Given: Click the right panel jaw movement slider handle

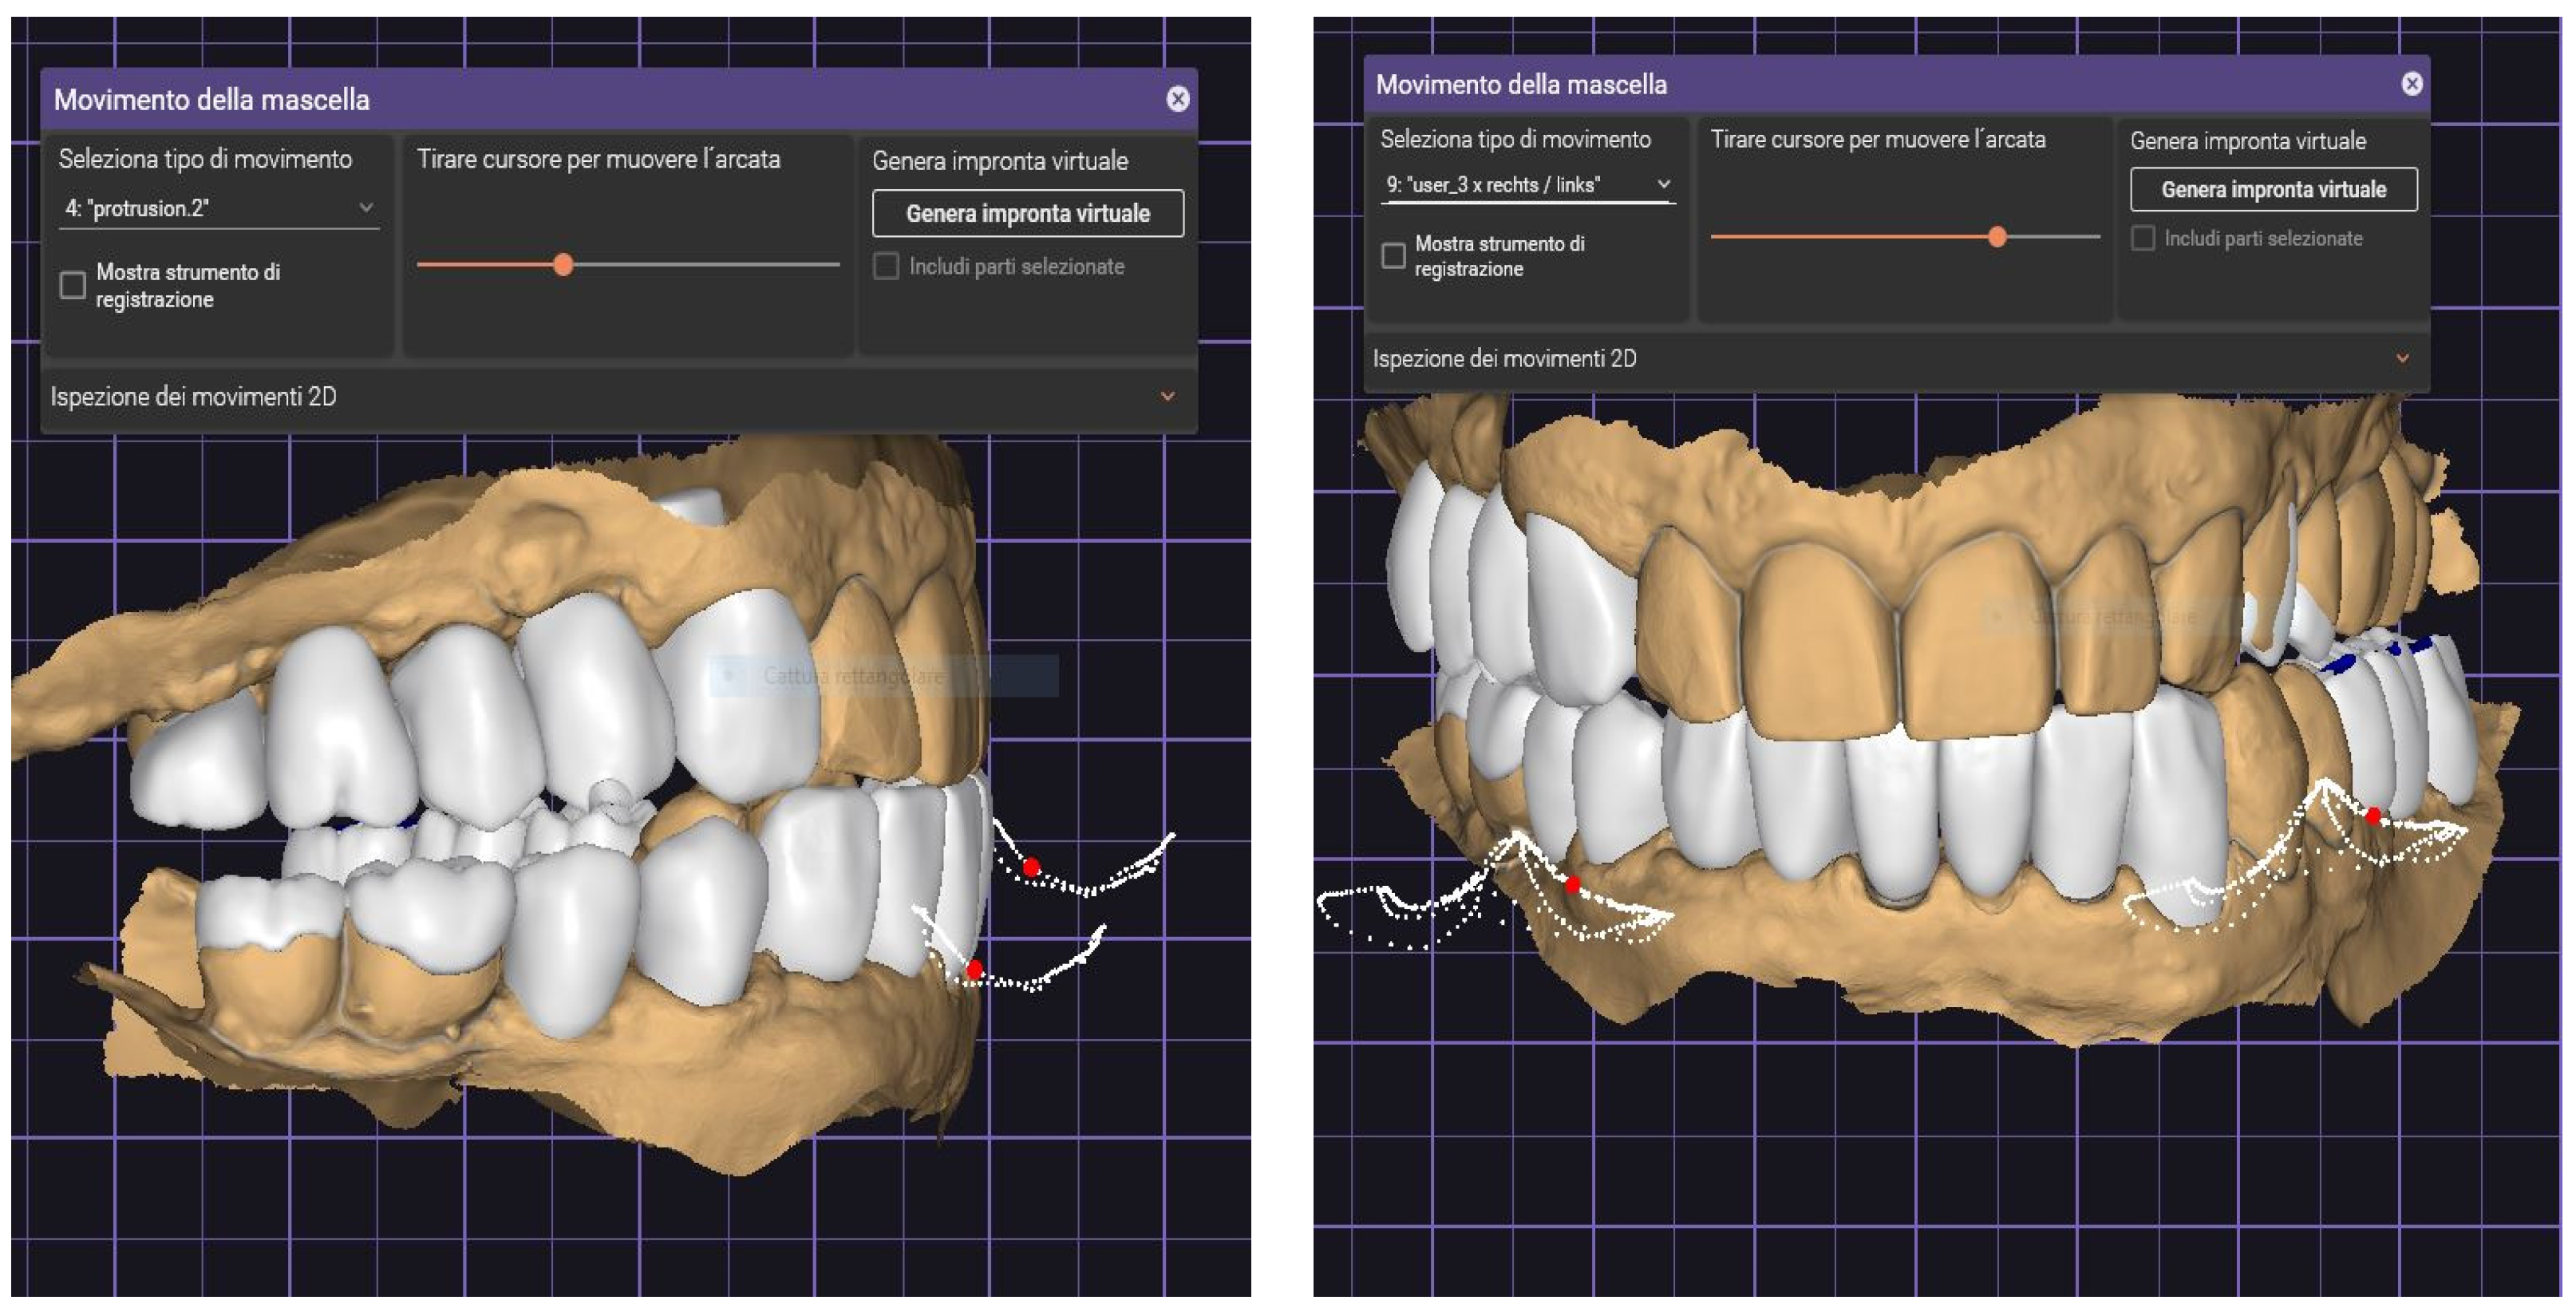Looking at the screenshot, I should coord(1997,237).
